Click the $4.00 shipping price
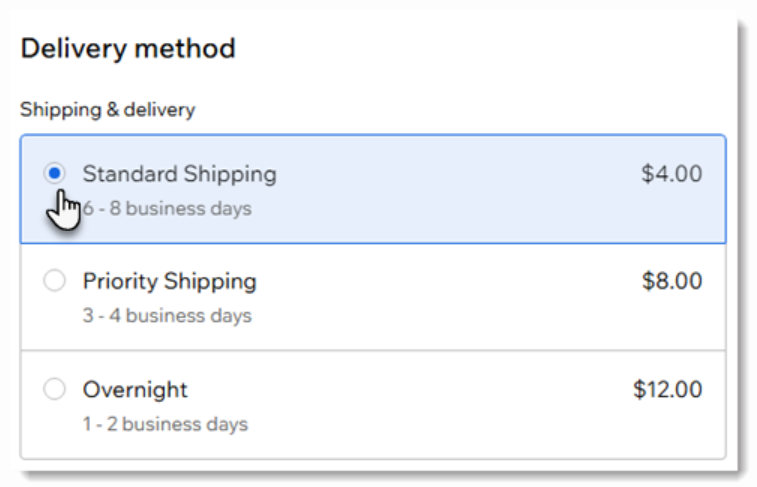The height and width of the screenshot is (487, 757). (671, 174)
